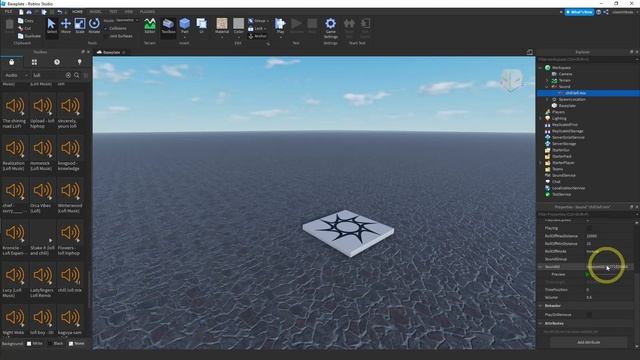
Task: Activate the Scale tool
Action: [x=80, y=26]
